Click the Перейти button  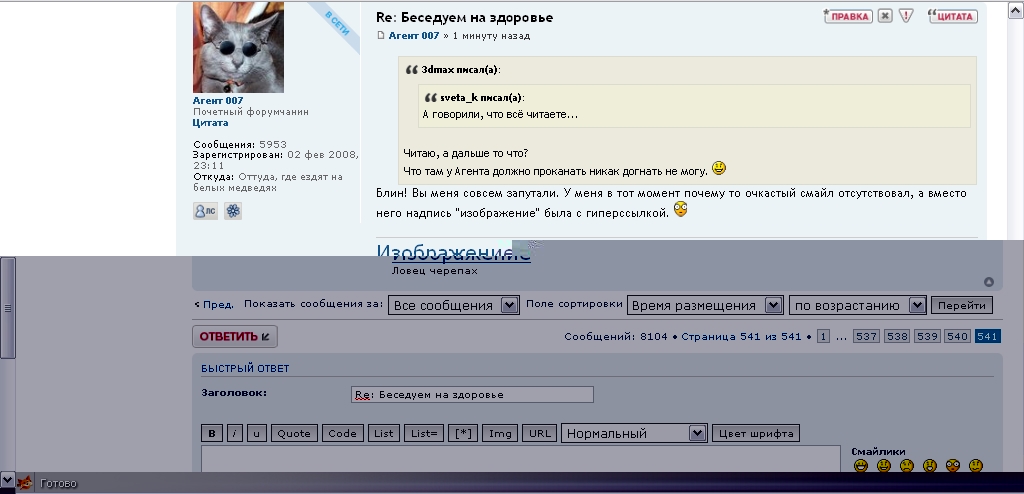(962, 305)
